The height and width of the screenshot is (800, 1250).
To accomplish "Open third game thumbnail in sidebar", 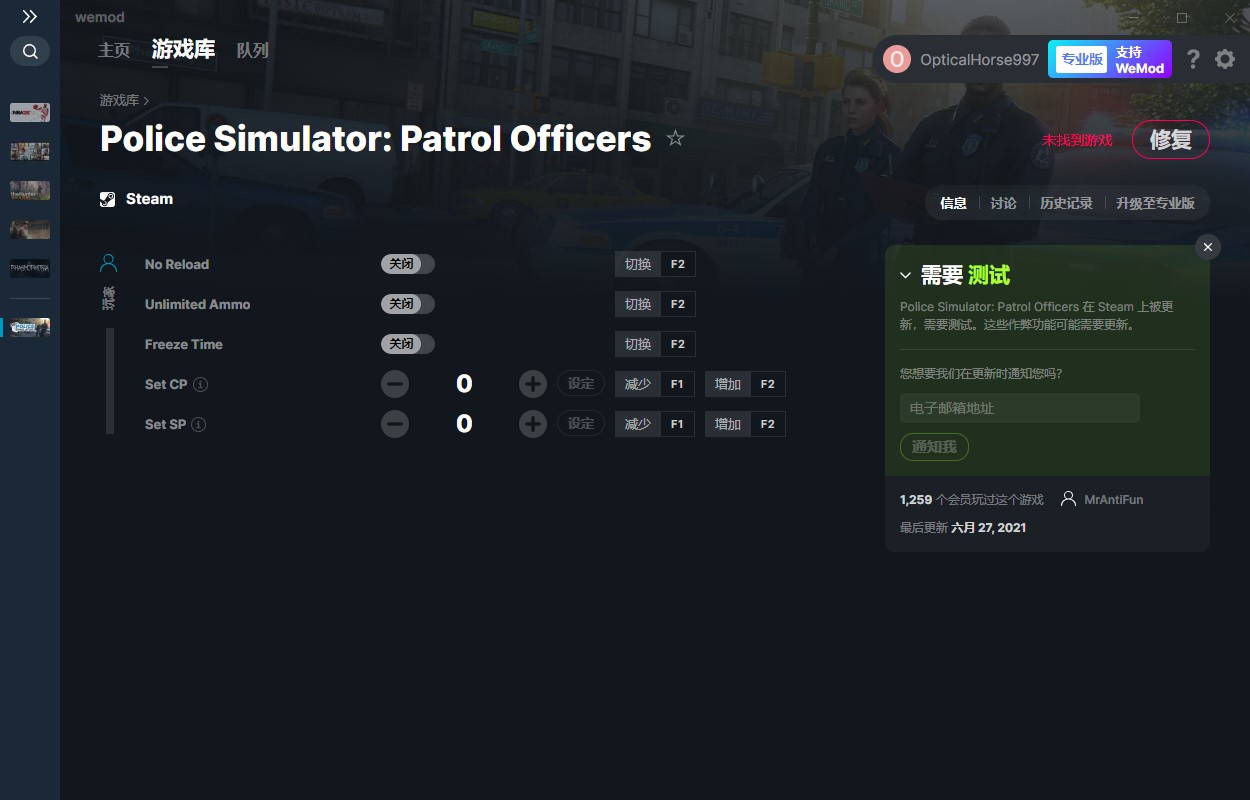I will [30, 190].
